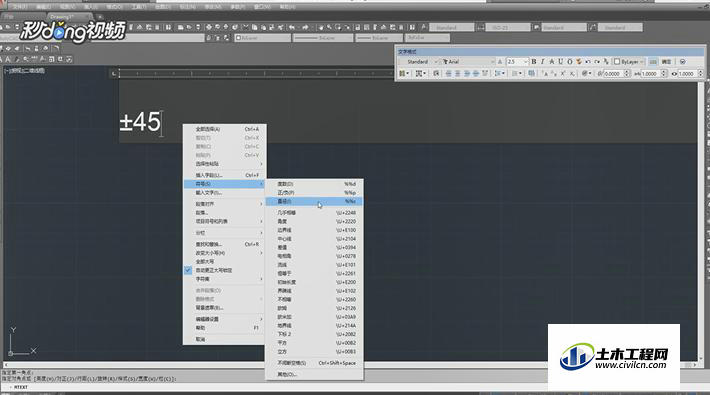710x395 pixels.
Task: Choose 直径(I) %%c from the symbol submenu
Action: pyautogui.click(x=314, y=201)
